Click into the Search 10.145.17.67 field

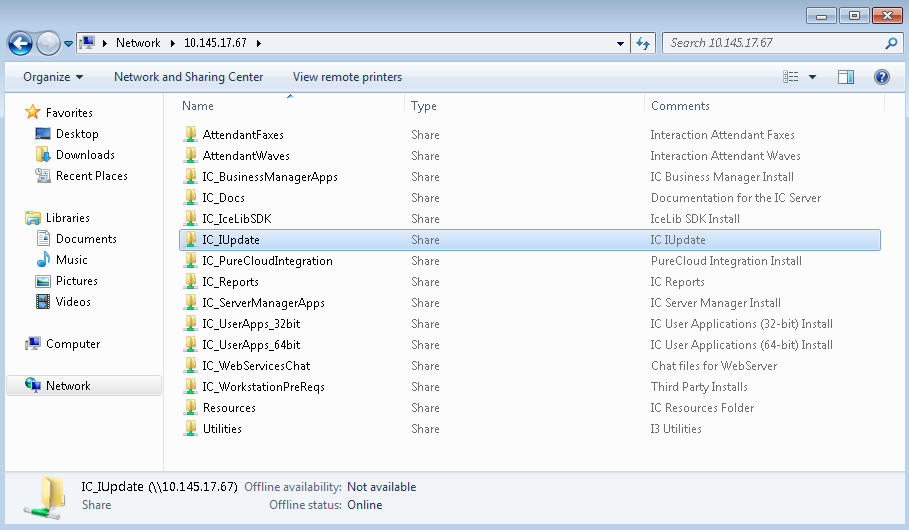point(770,43)
